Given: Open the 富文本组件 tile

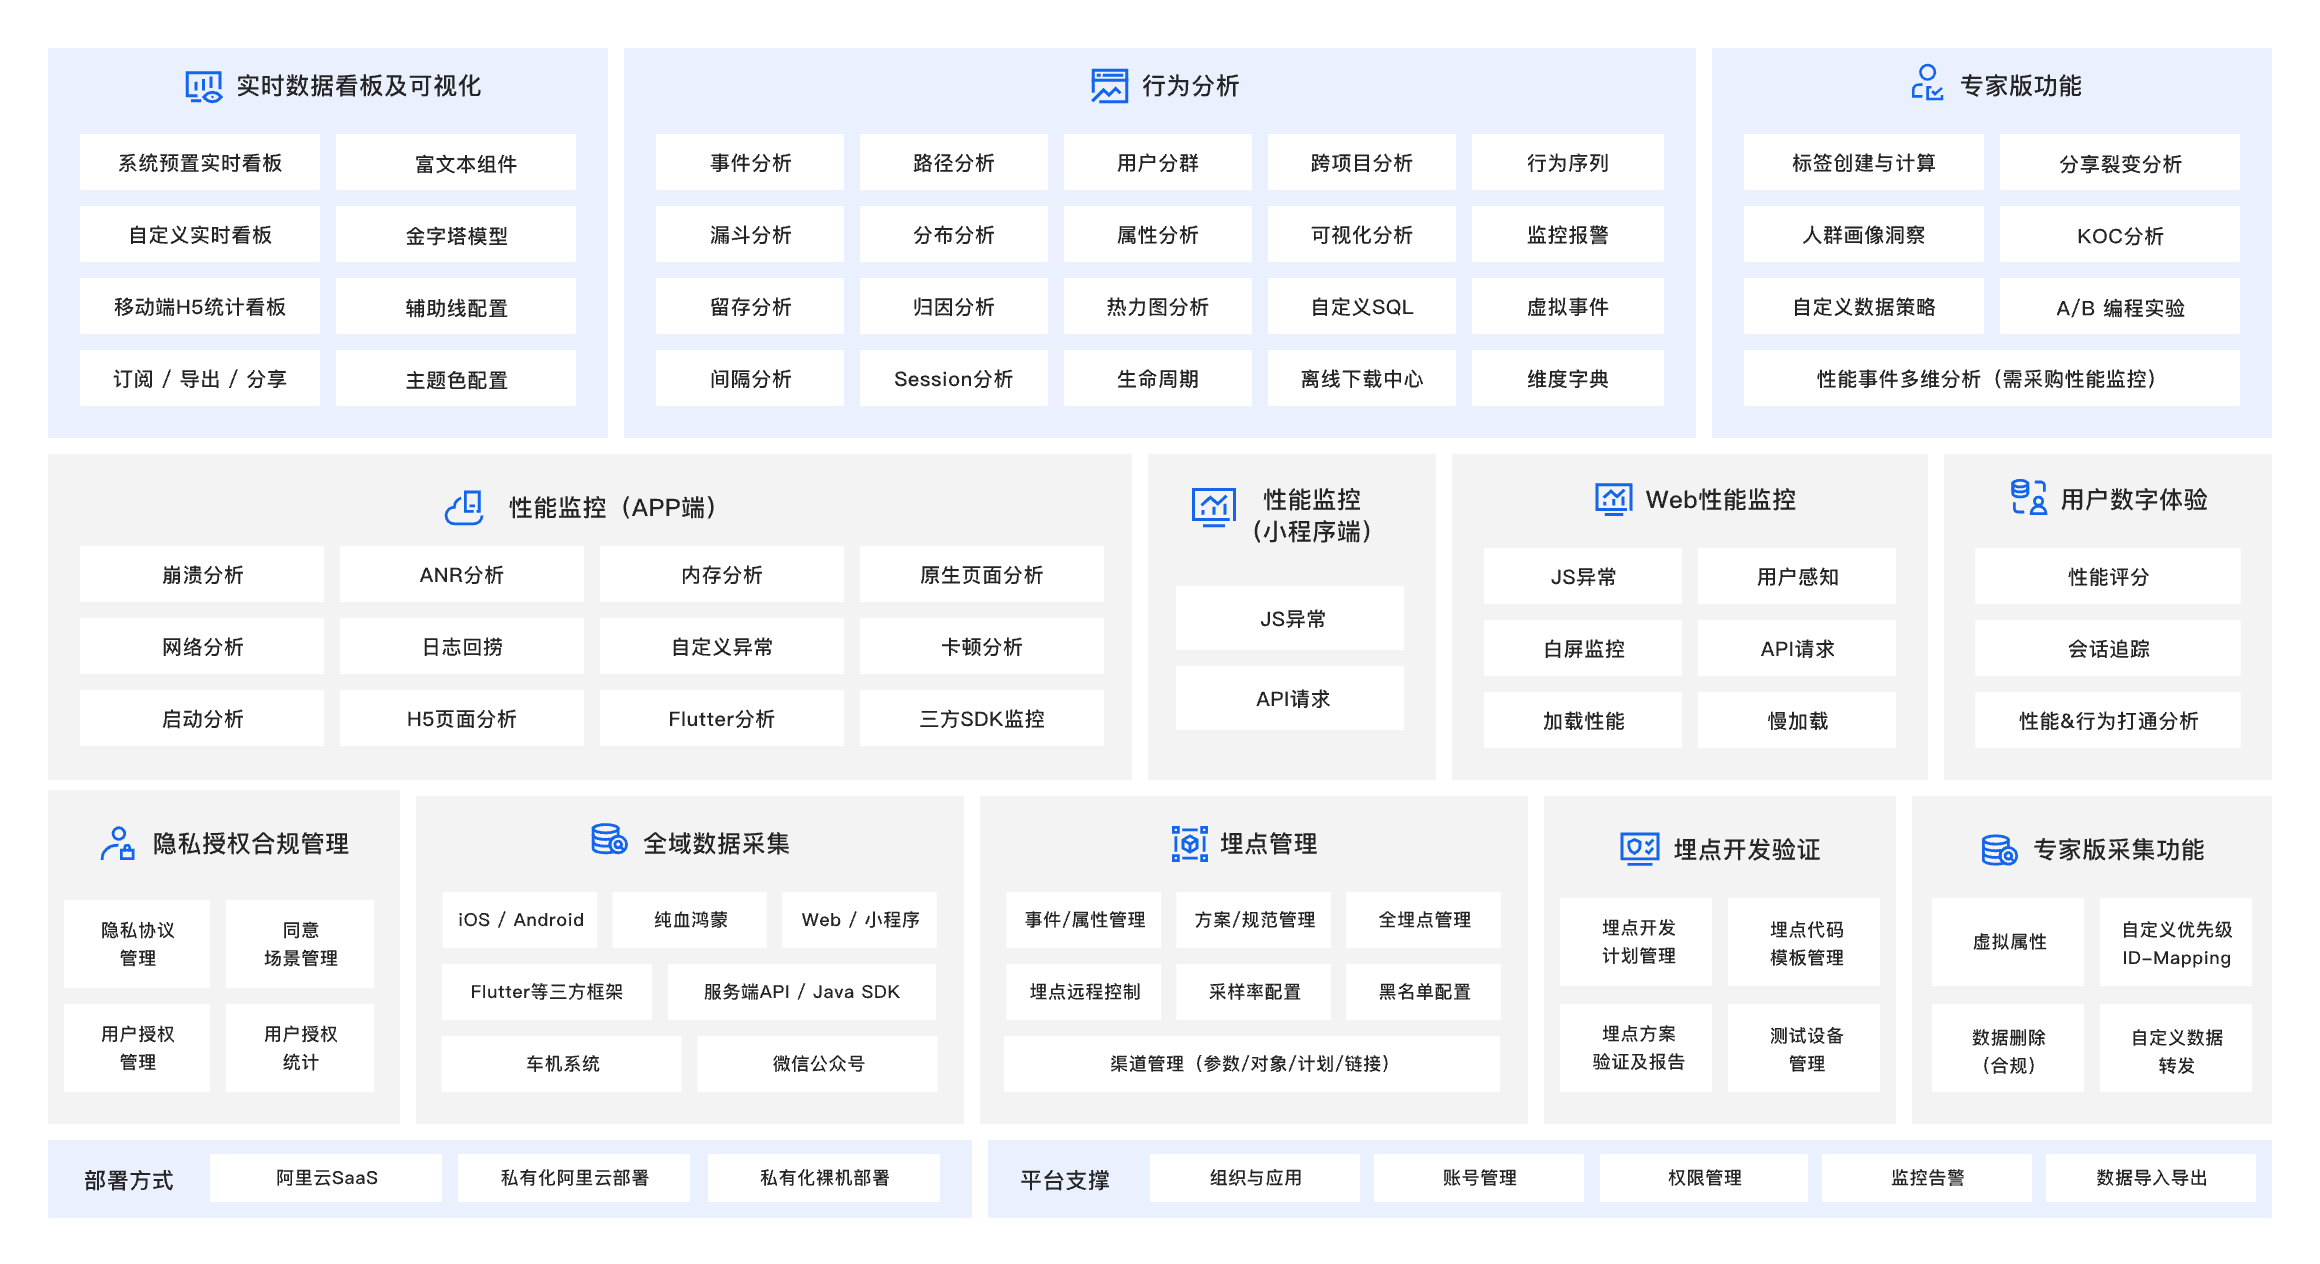Looking at the screenshot, I should 456,162.
